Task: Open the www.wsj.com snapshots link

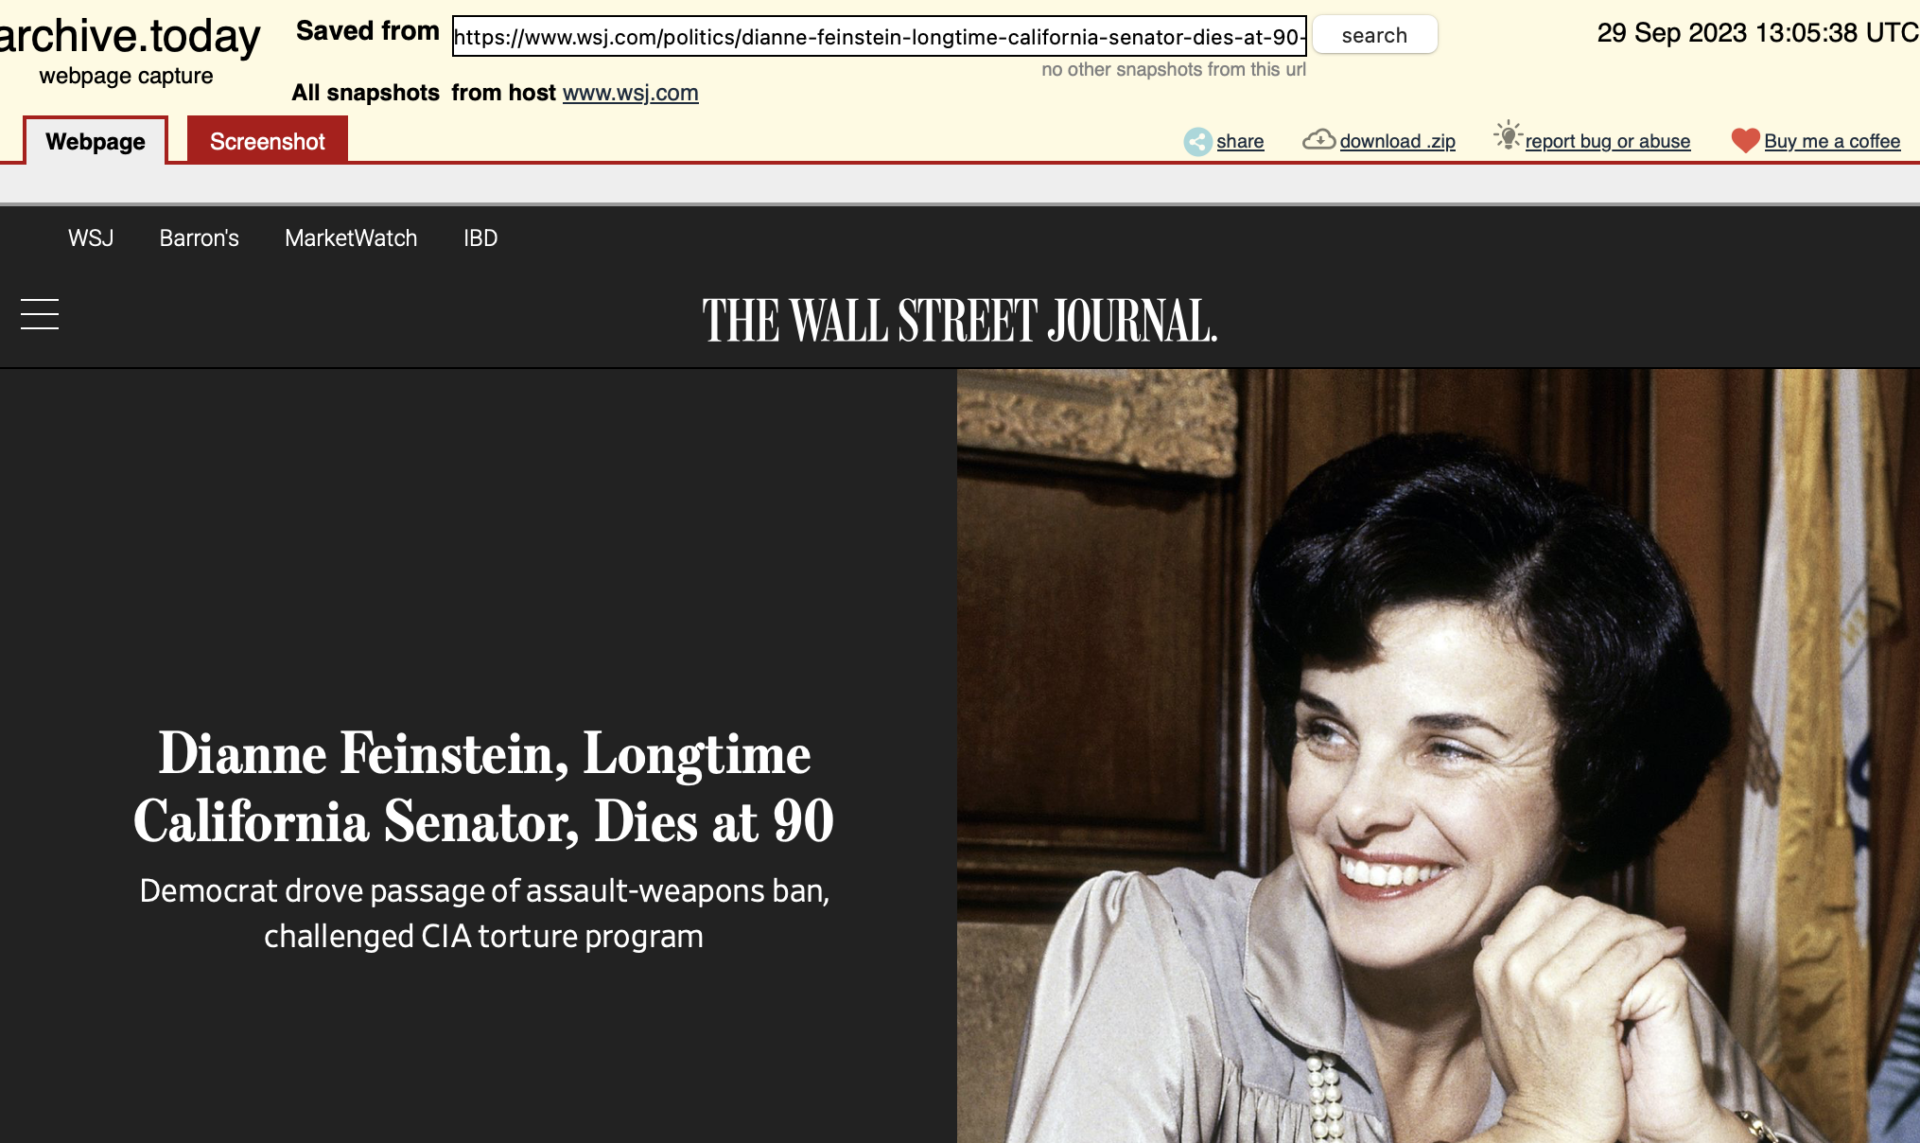Action: 629,93
